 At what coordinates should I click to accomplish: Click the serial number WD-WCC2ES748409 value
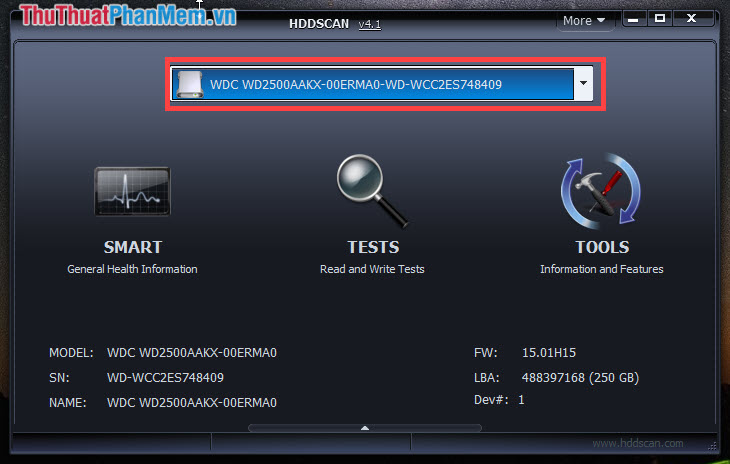click(165, 377)
